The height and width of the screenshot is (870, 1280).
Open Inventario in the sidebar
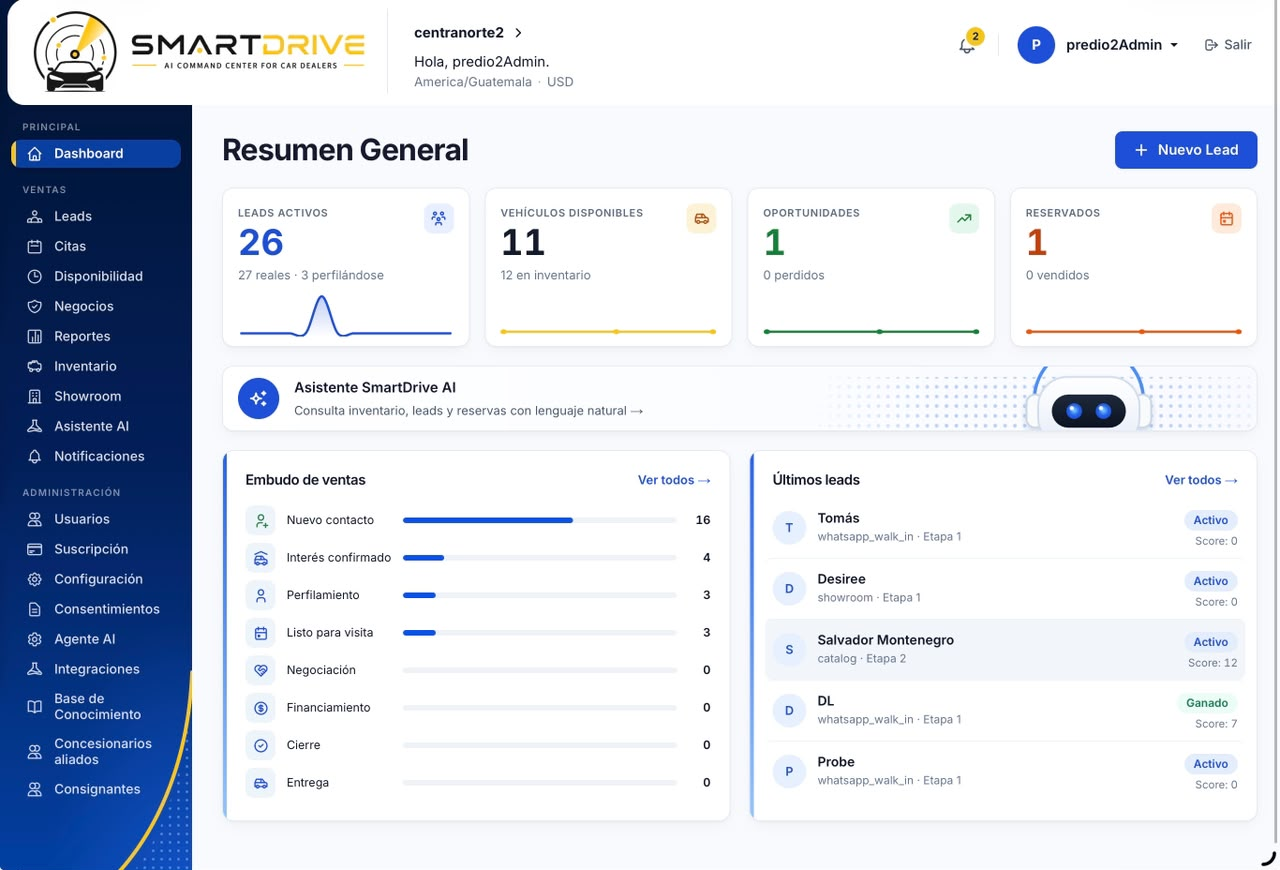96,366
